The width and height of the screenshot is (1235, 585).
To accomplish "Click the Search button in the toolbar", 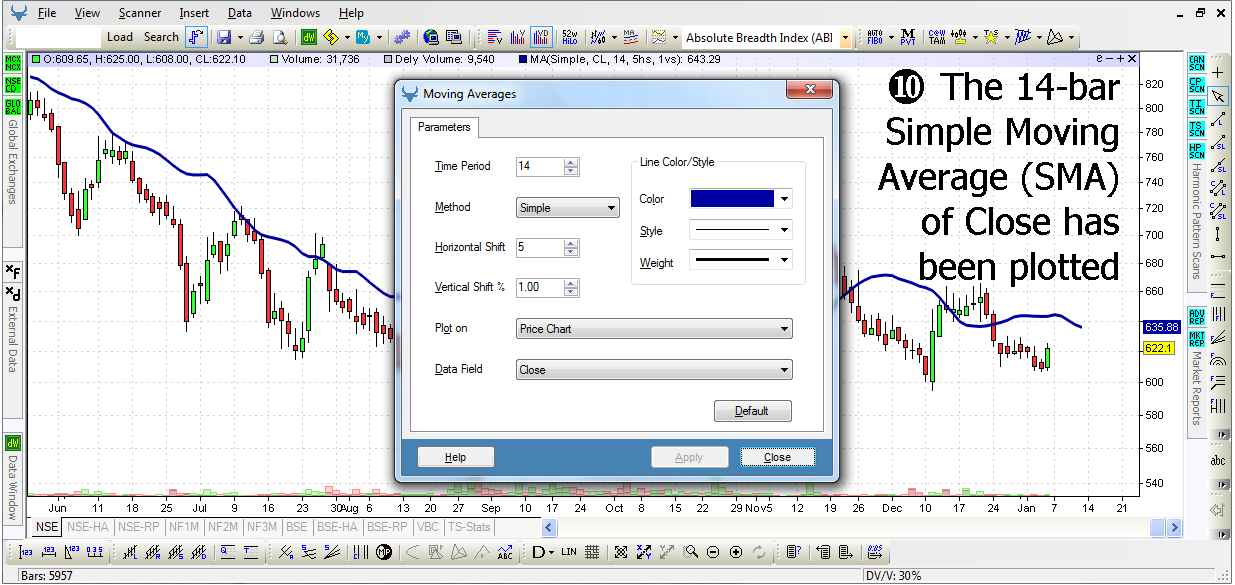I will [x=161, y=37].
